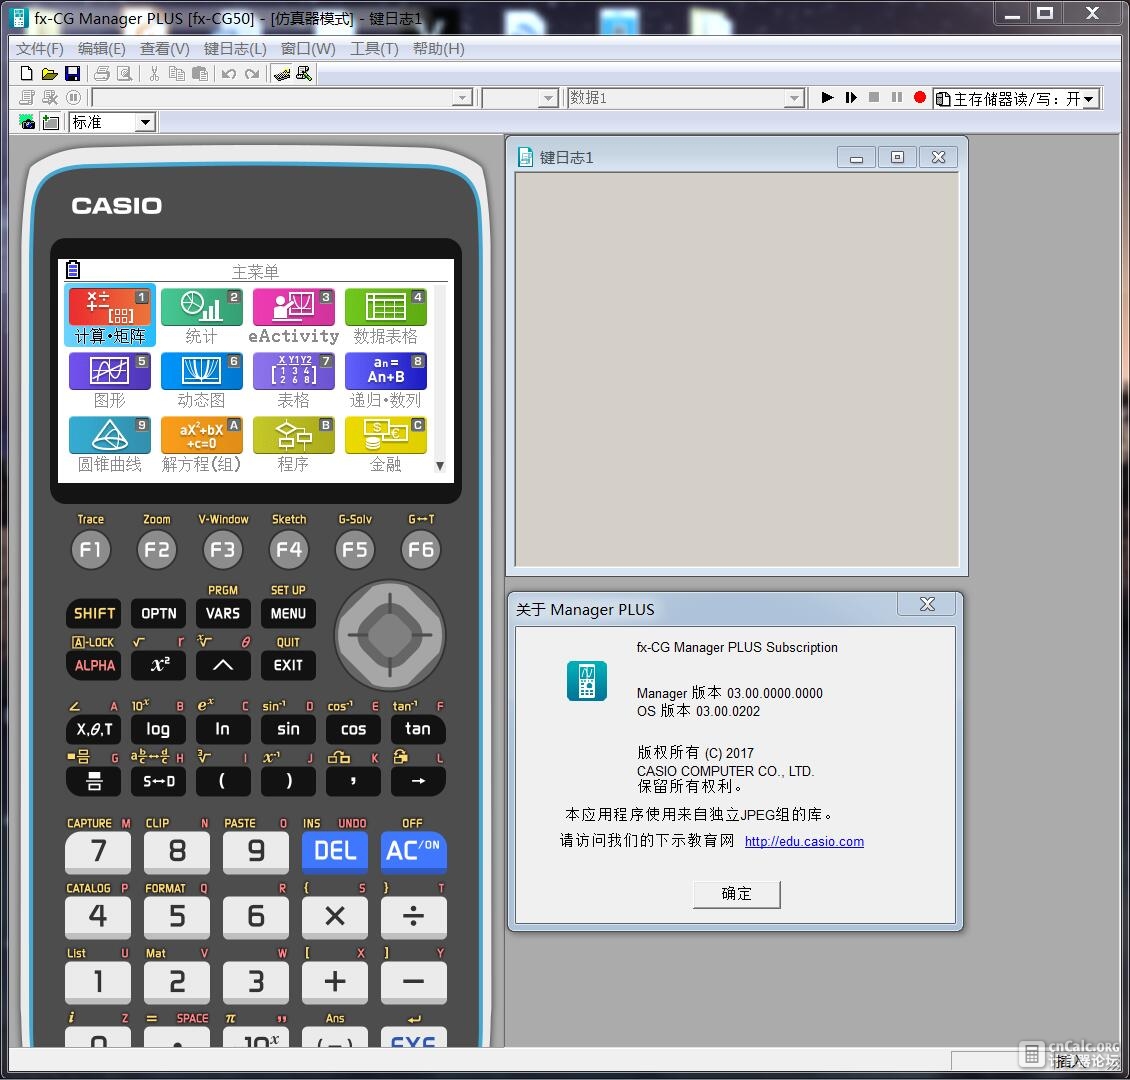1130x1080 pixels.
Task: Click the New file toolbar icon
Action: (26, 73)
